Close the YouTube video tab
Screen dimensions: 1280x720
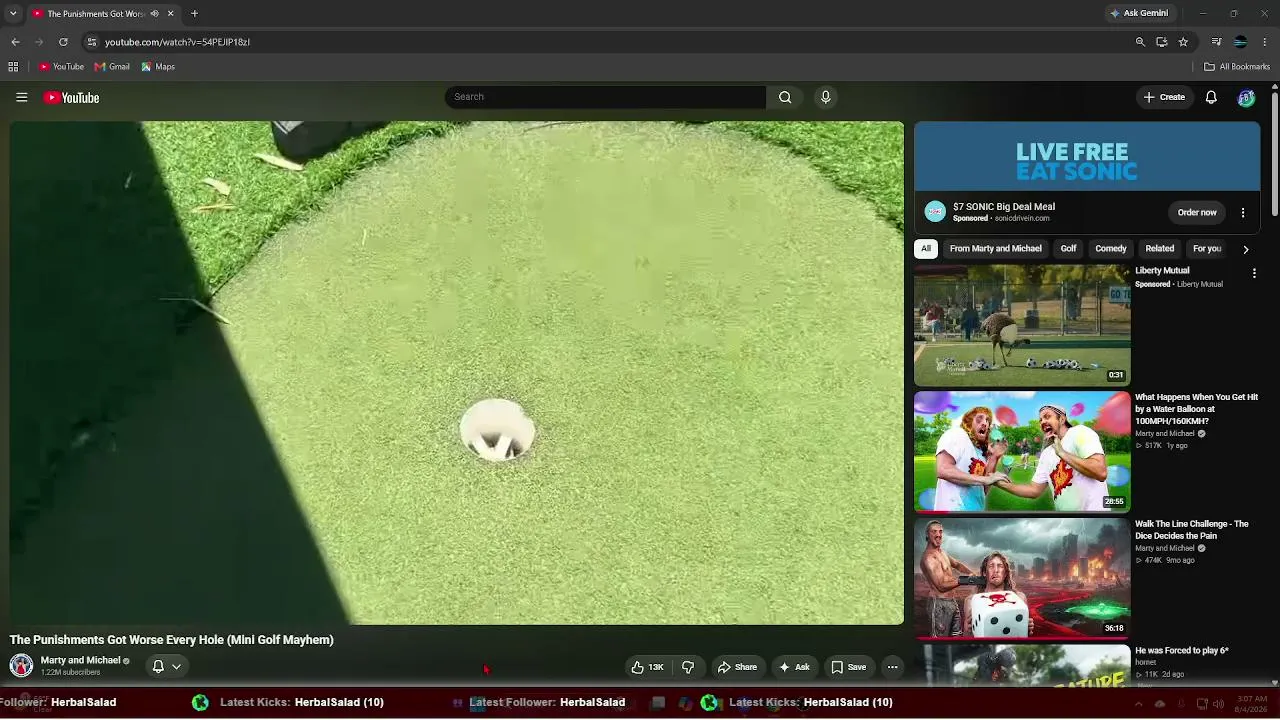click(170, 14)
